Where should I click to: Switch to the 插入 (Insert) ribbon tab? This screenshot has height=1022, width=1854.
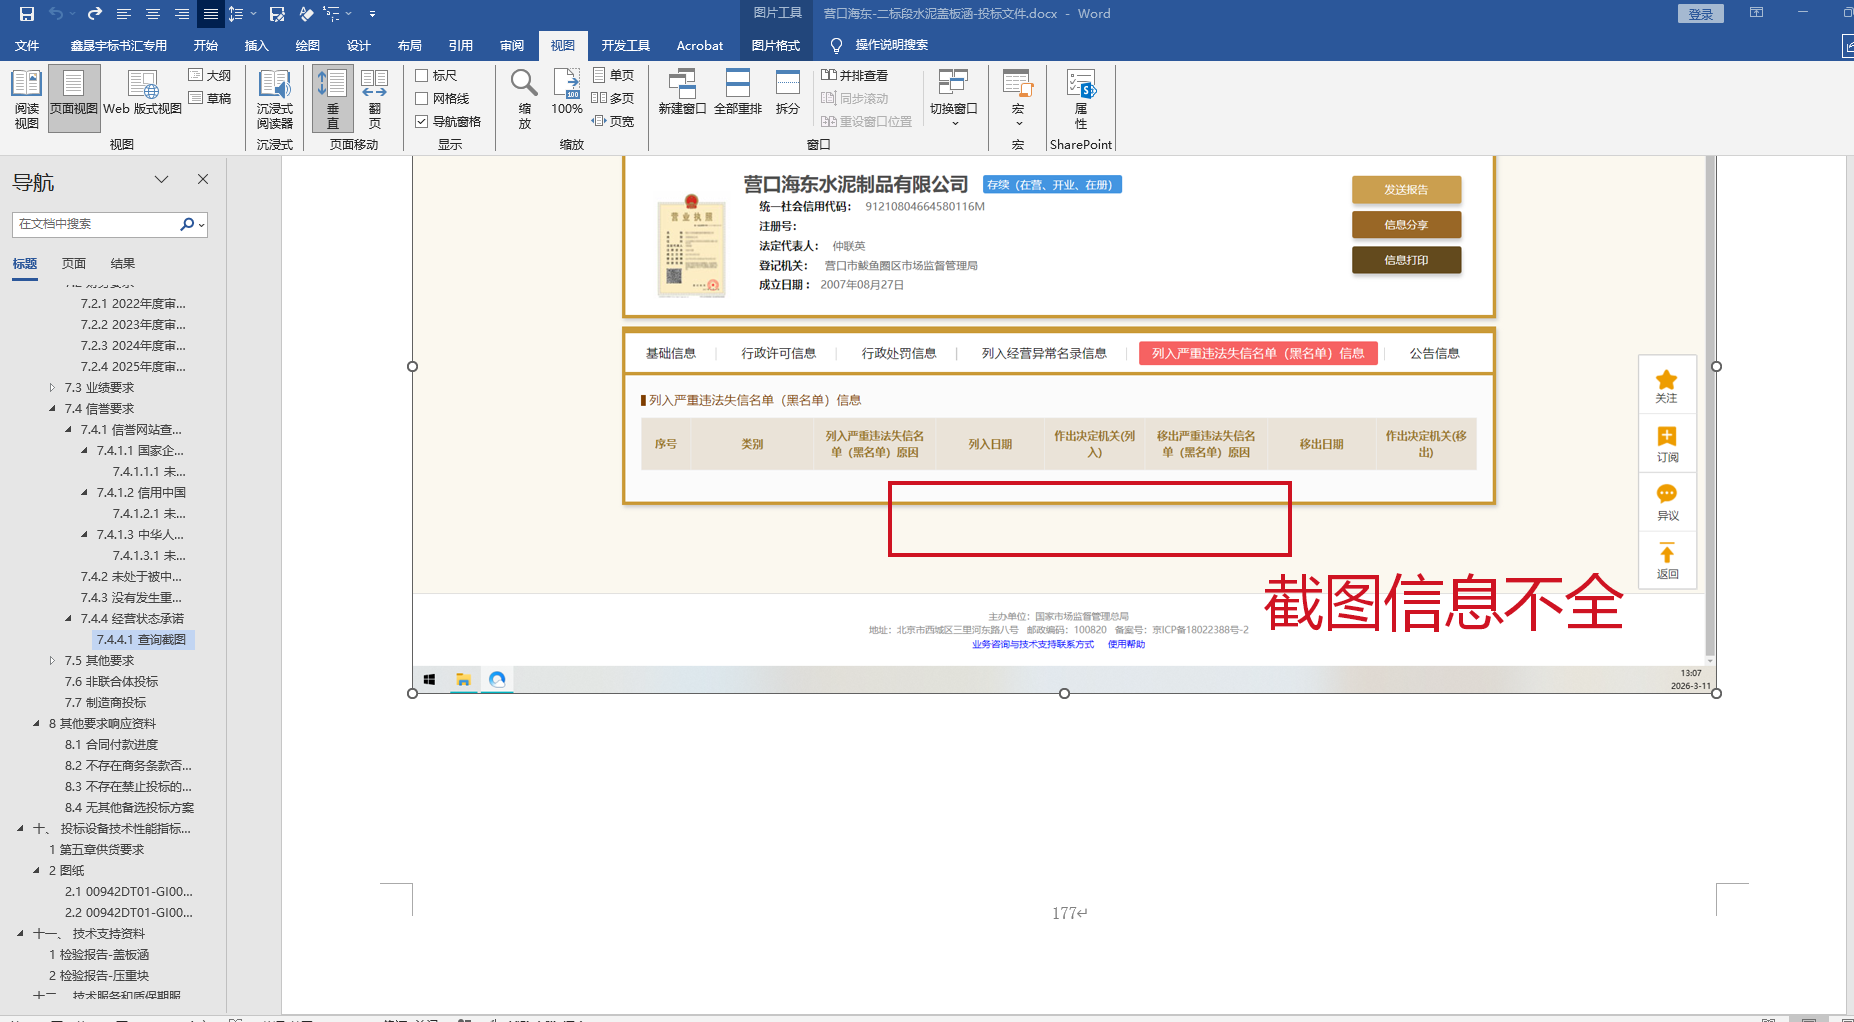257,45
